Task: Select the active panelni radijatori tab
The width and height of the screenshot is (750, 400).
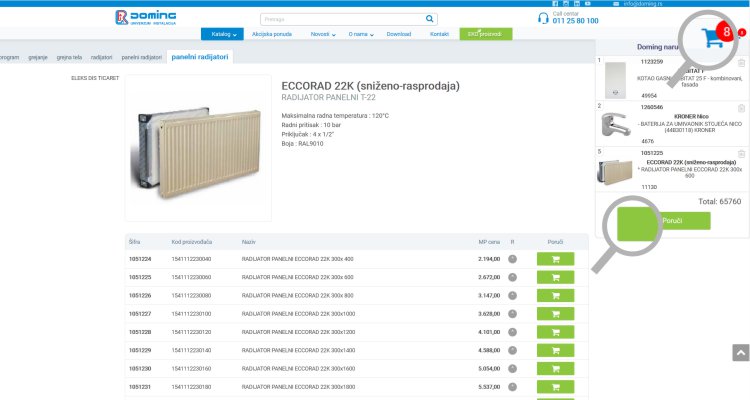Action: pyautogui.click(x=200, y=56)
